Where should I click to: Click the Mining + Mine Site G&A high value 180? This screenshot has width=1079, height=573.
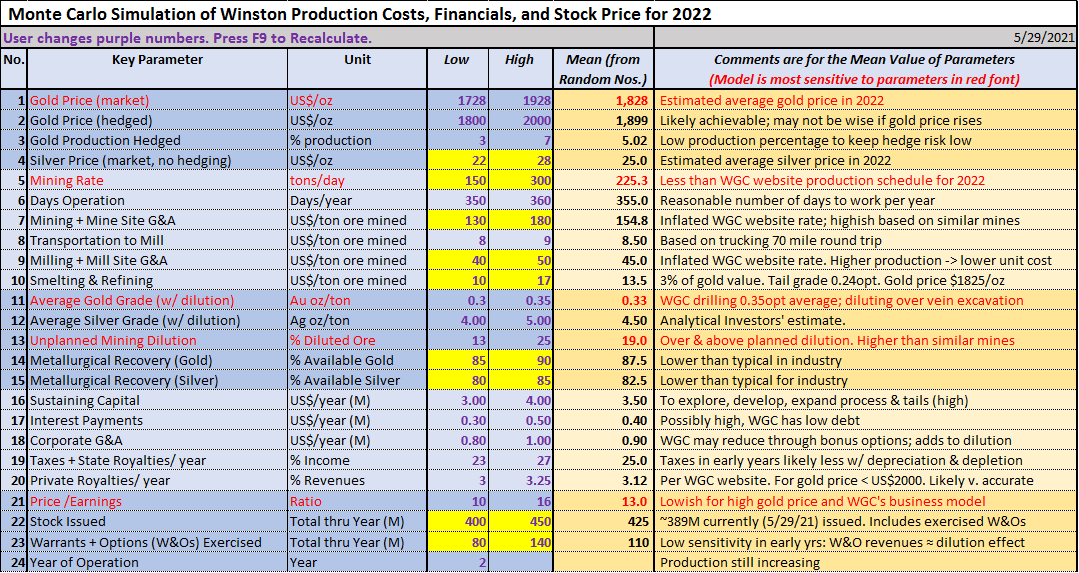[x=520, y=220]
